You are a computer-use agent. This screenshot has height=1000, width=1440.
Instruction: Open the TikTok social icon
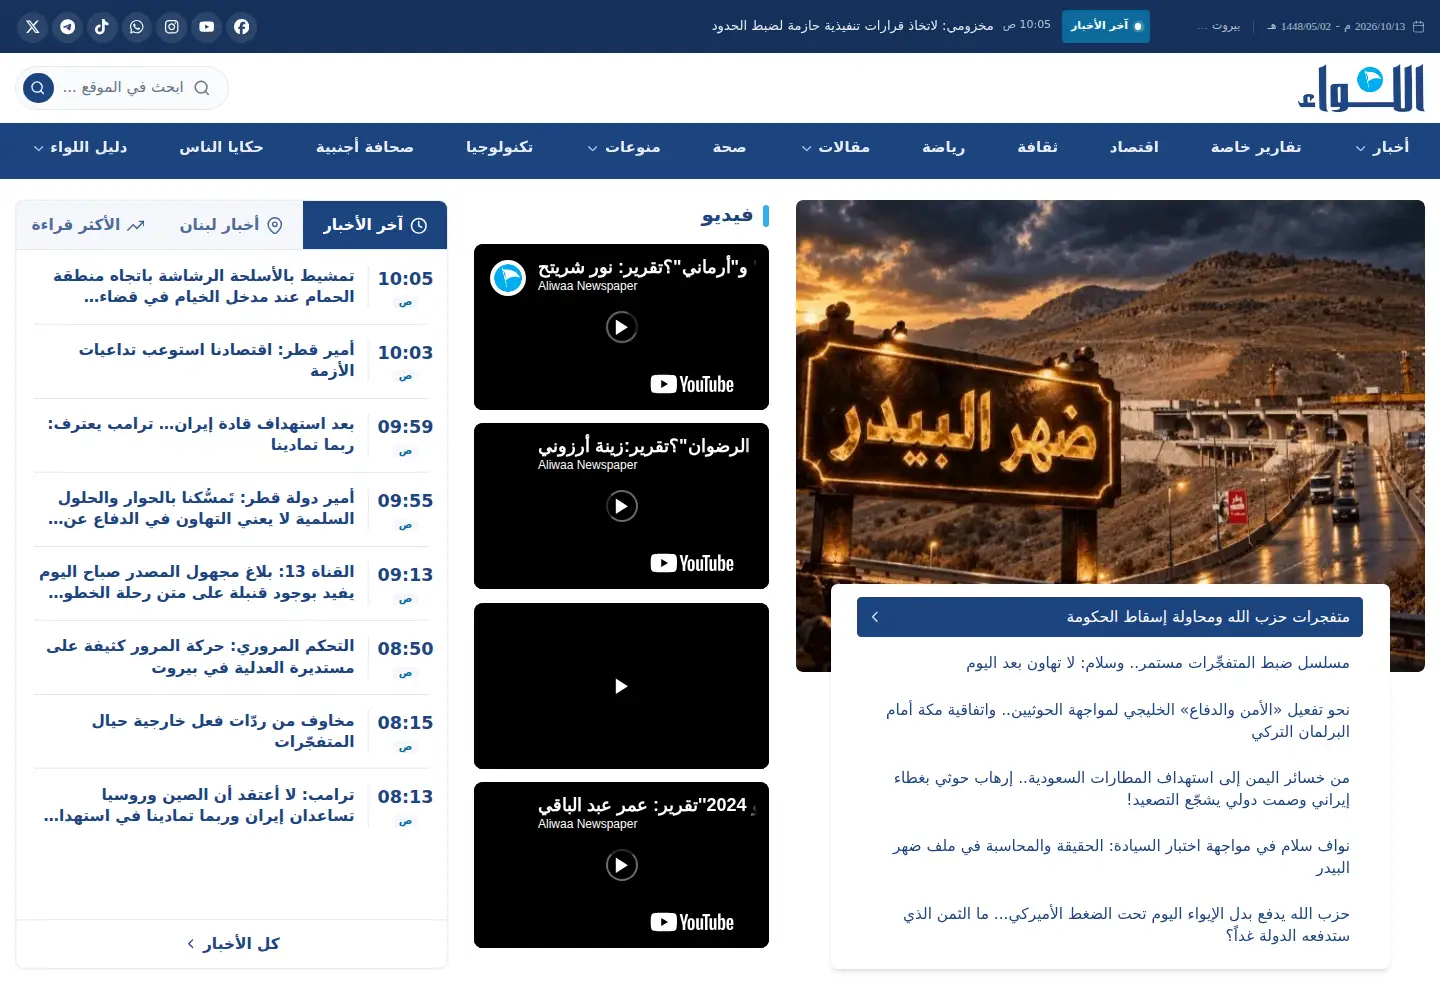click(102, 27)
